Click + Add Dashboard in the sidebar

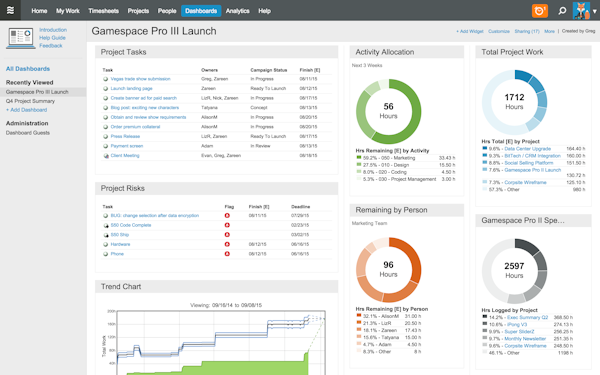point(26,110)
